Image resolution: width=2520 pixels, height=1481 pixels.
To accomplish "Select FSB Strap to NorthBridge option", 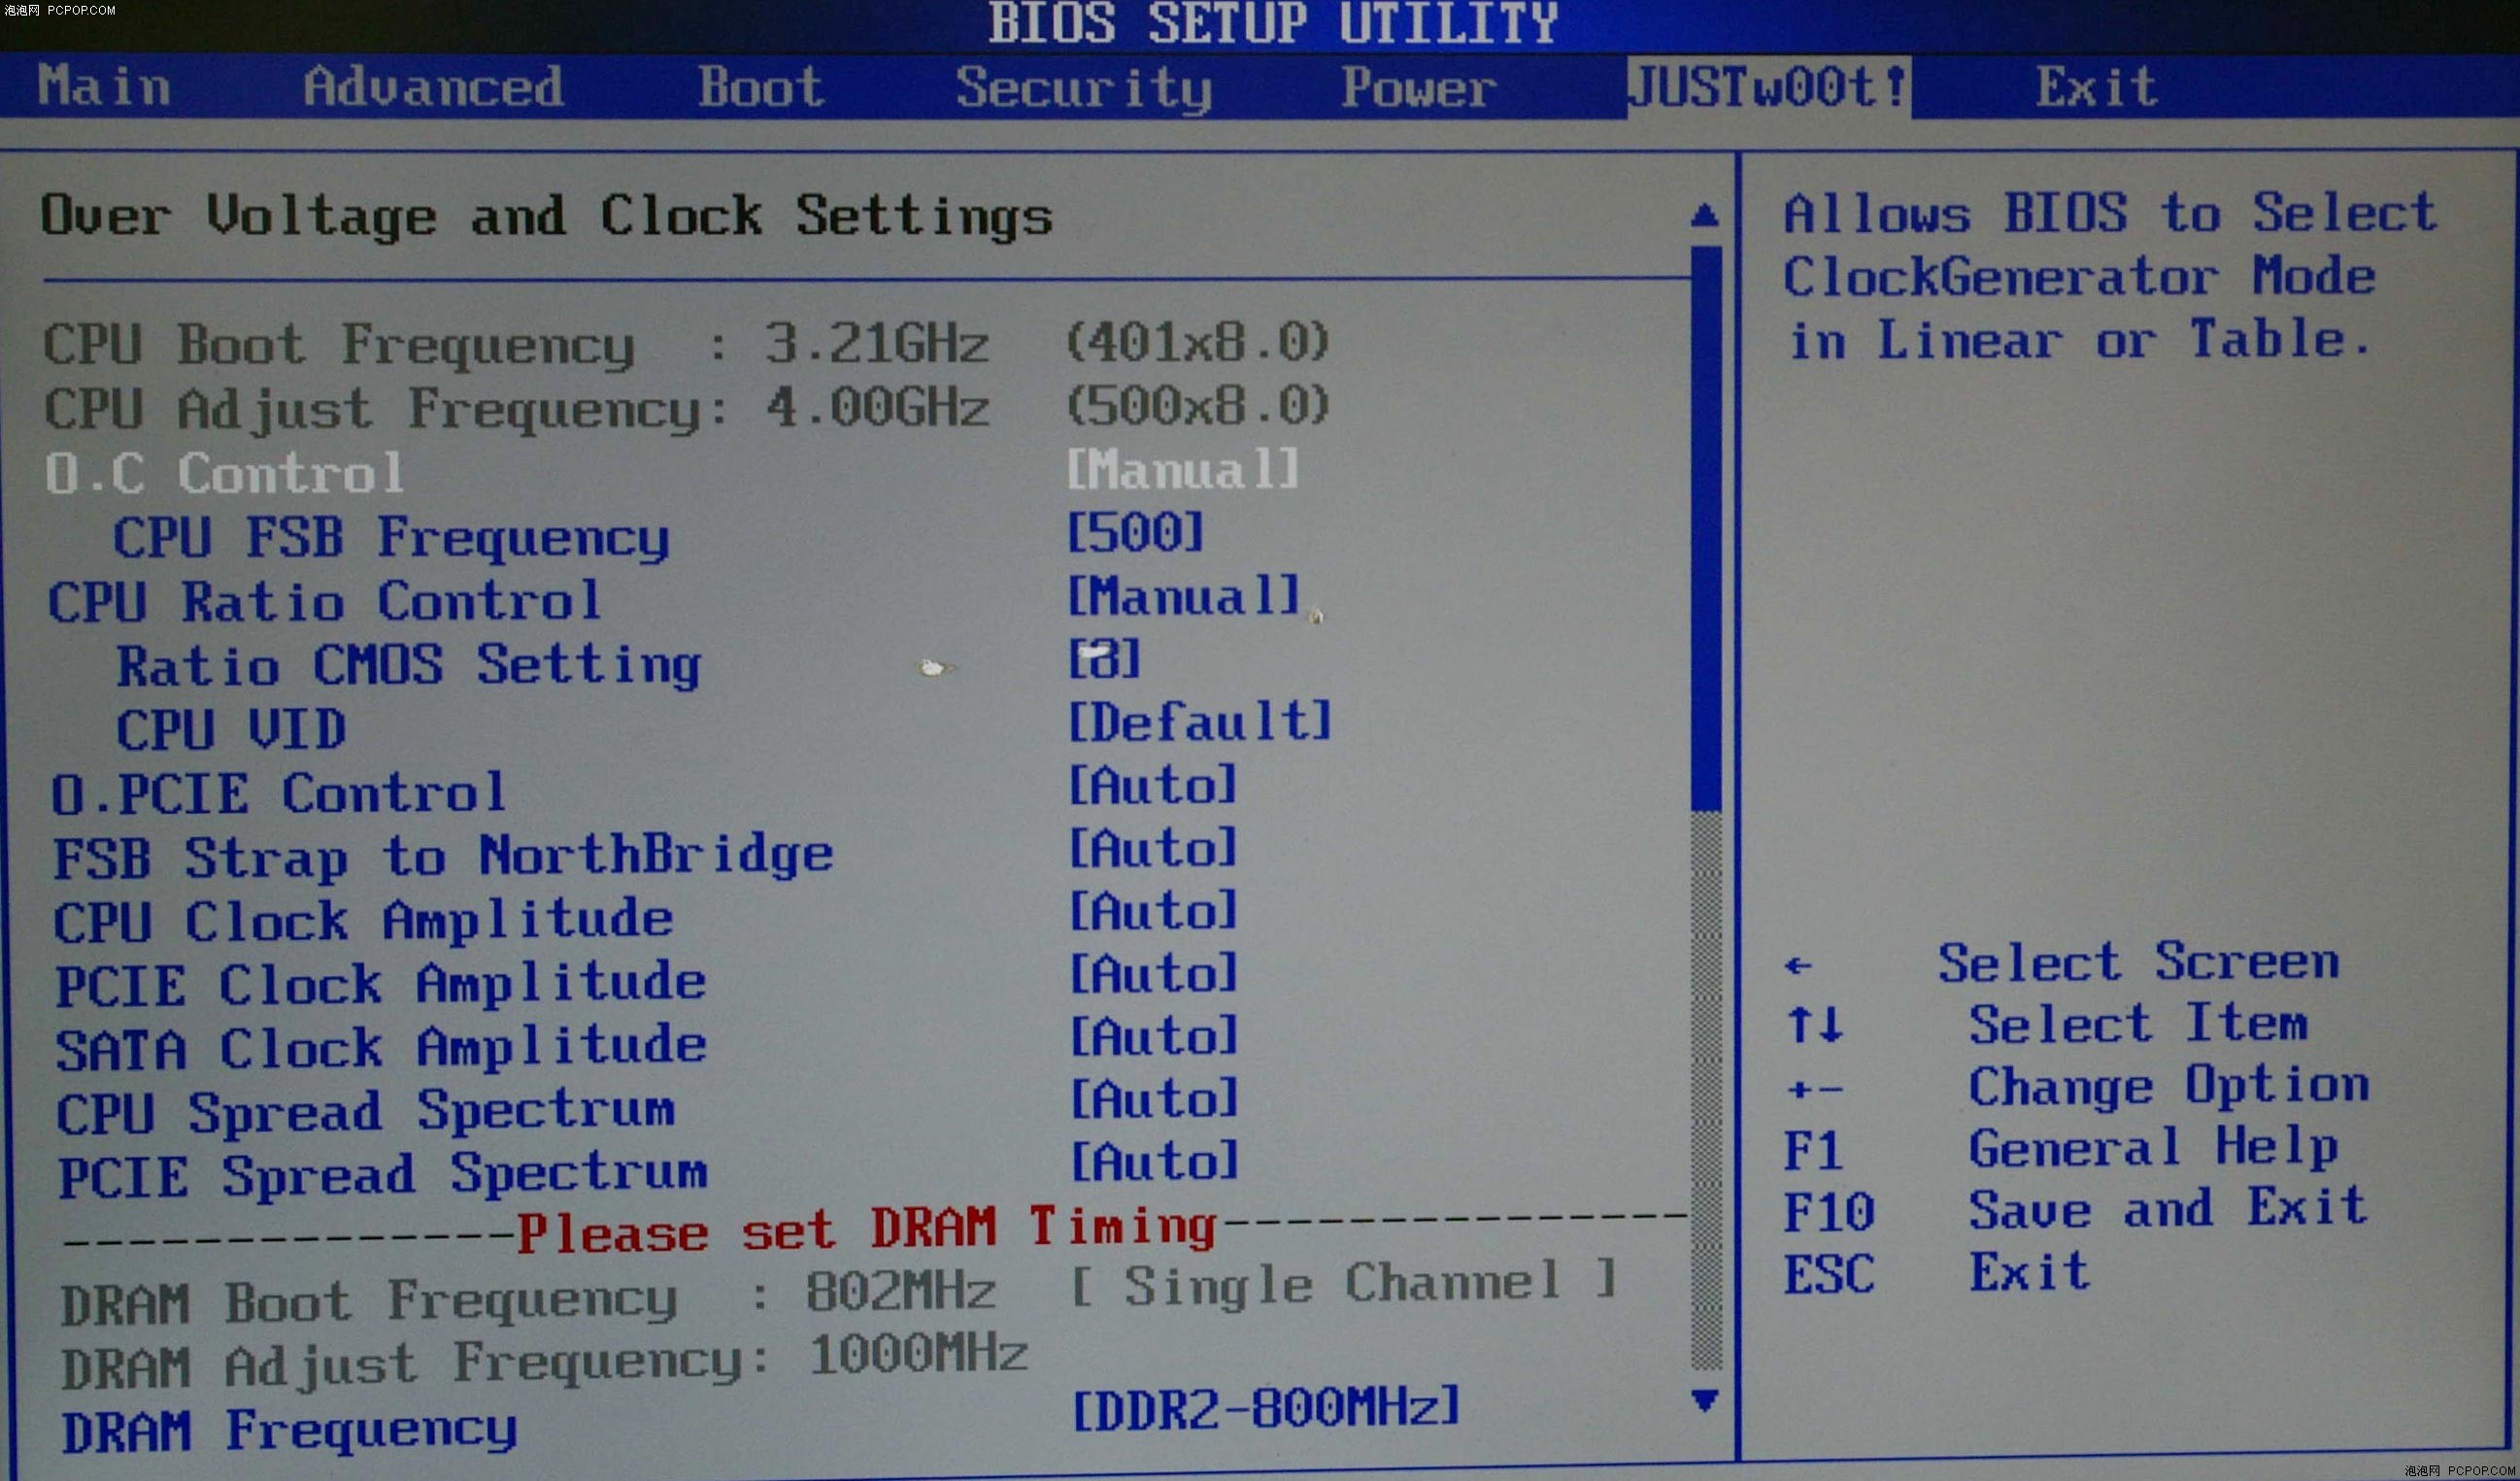I will tap(442, 857).
